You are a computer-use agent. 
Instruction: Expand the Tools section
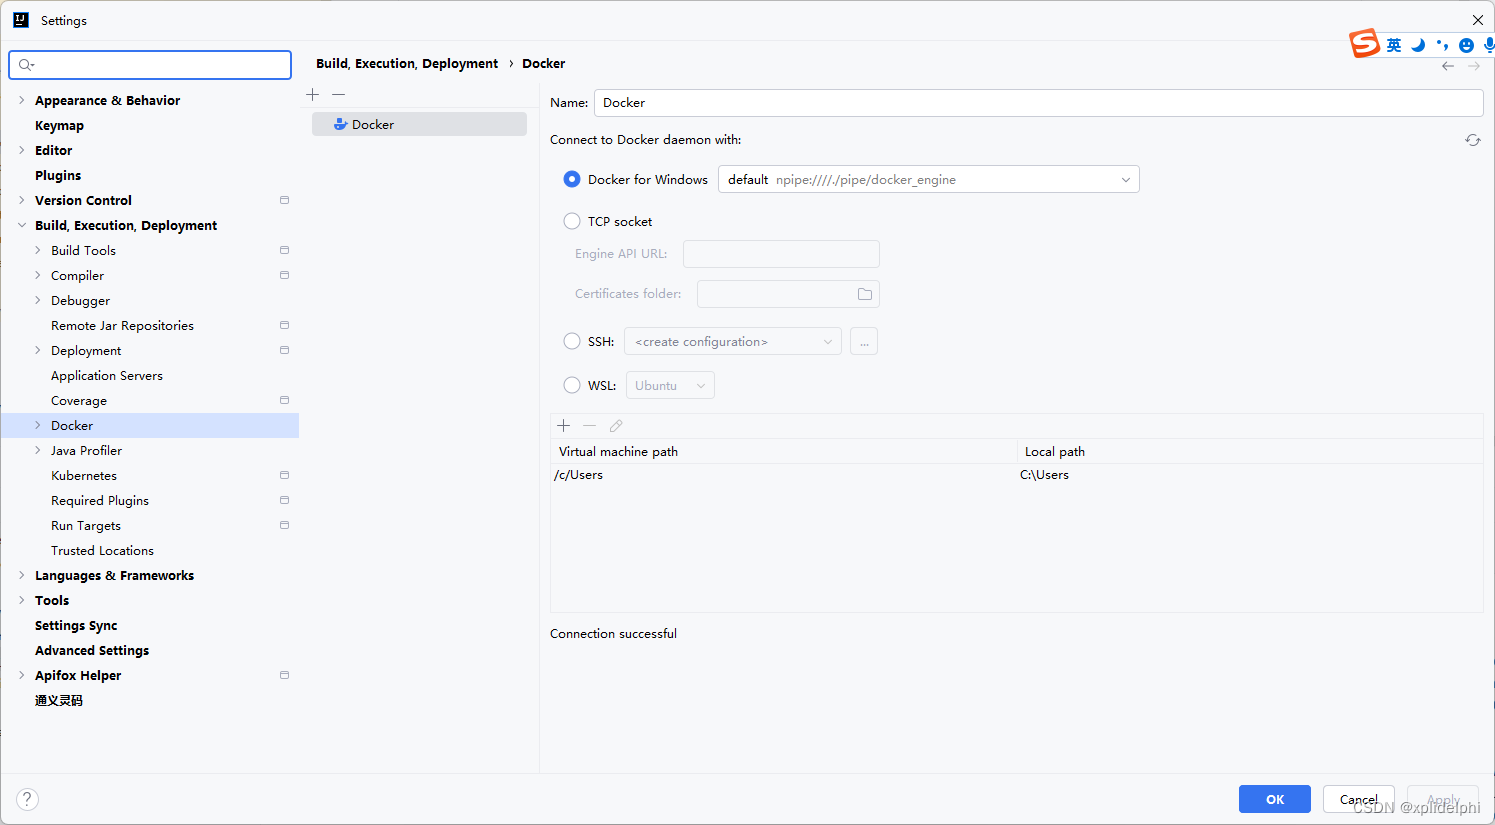click(22, 600)
